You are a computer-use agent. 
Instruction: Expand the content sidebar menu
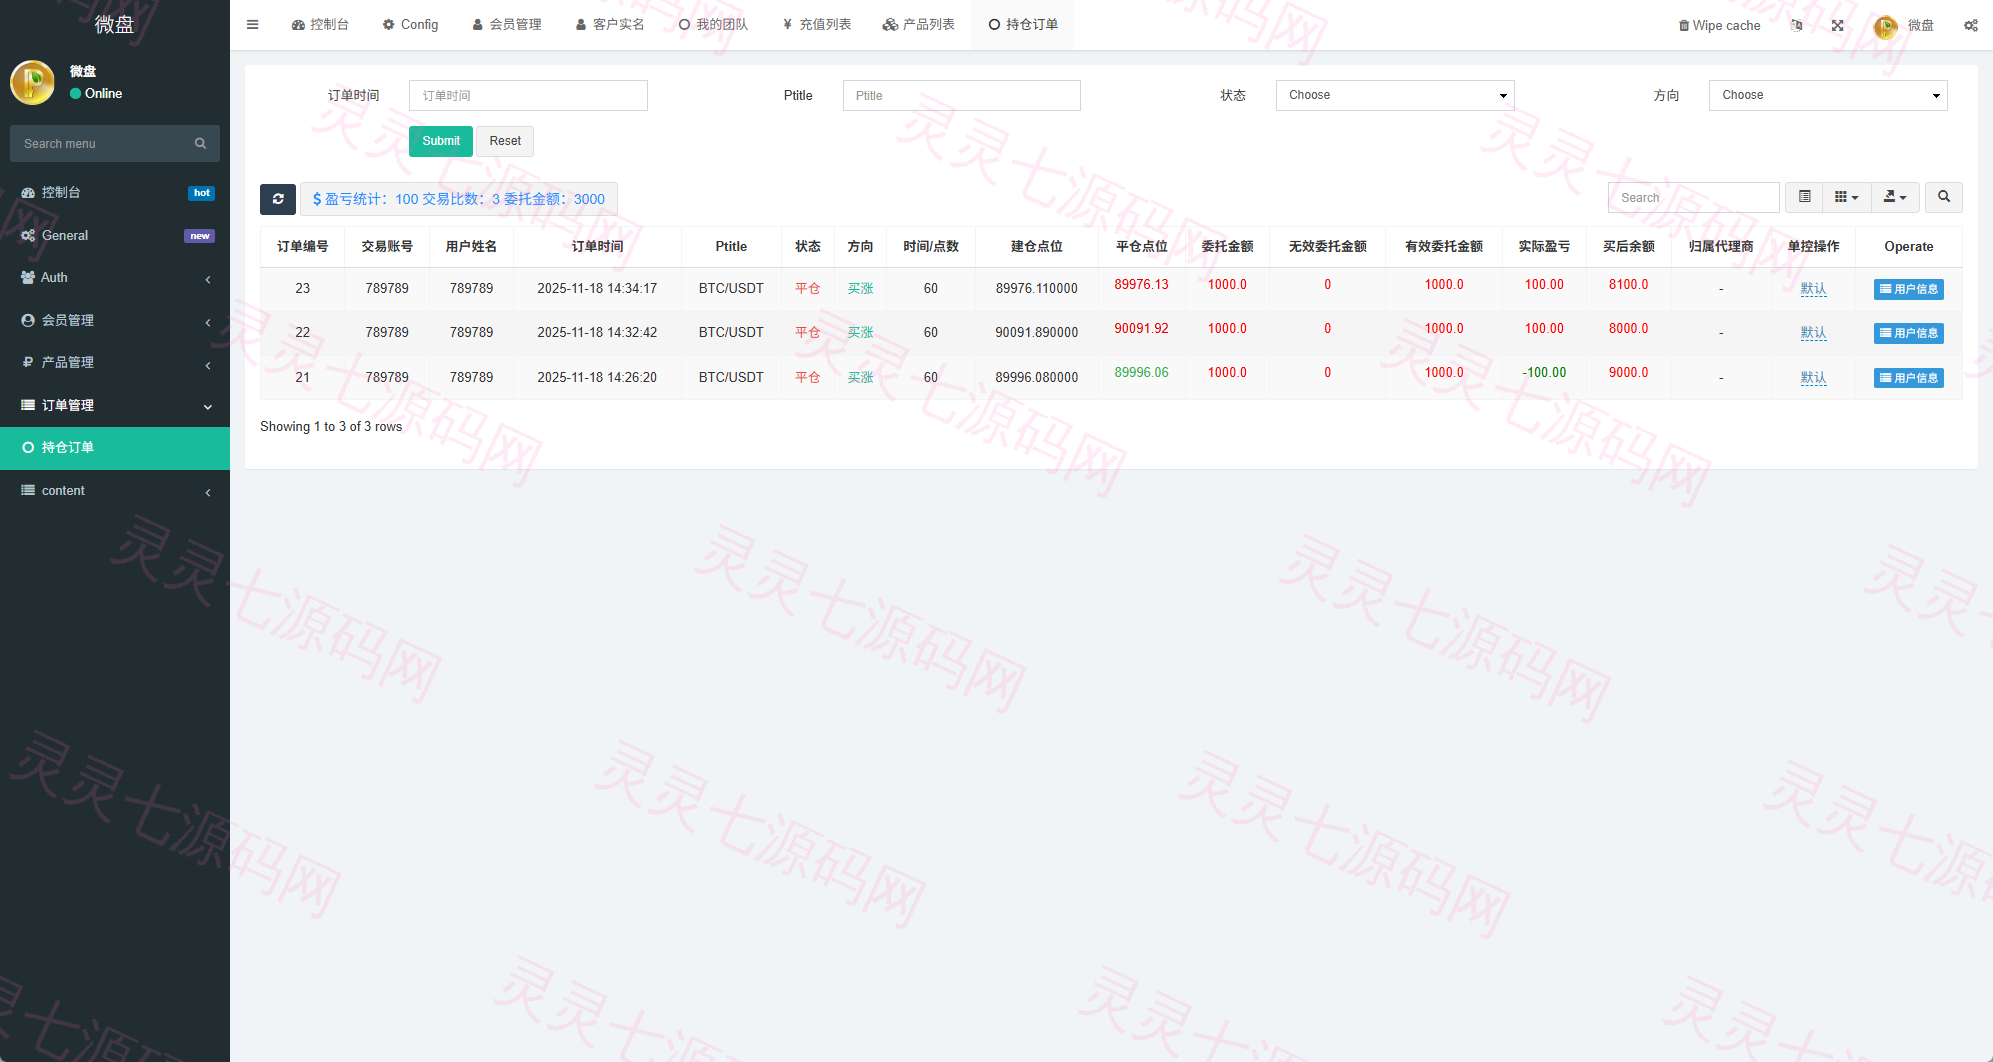tap(115, 490)
